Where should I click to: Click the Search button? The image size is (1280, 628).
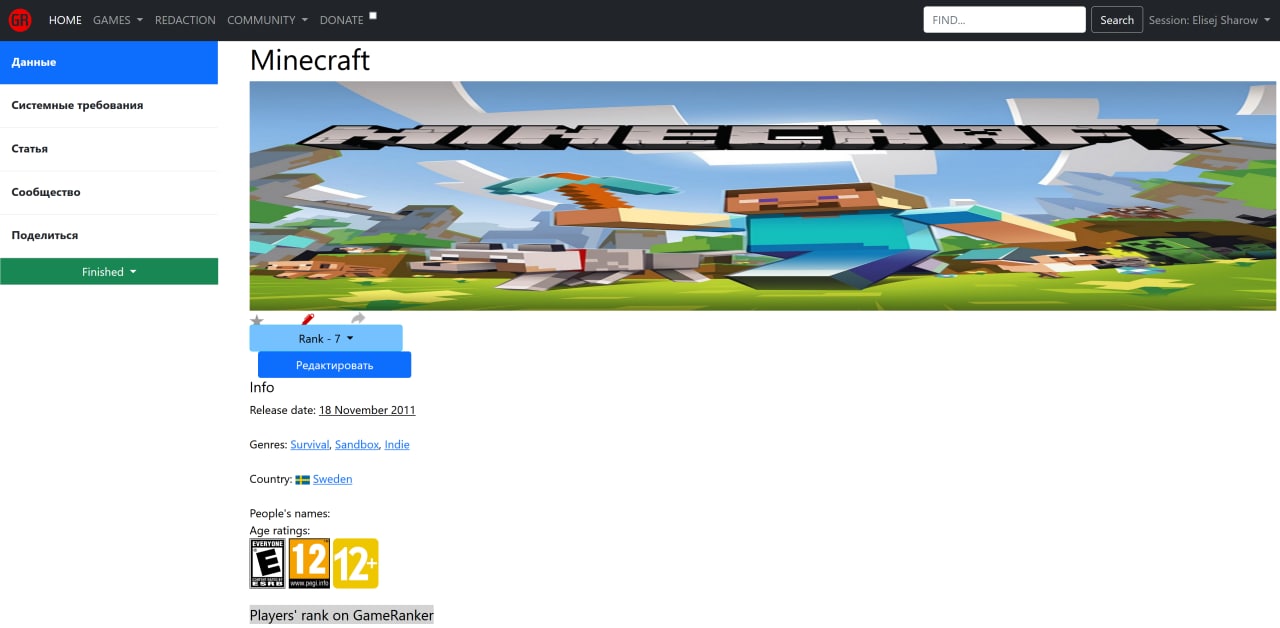[x=1117, y=20]
